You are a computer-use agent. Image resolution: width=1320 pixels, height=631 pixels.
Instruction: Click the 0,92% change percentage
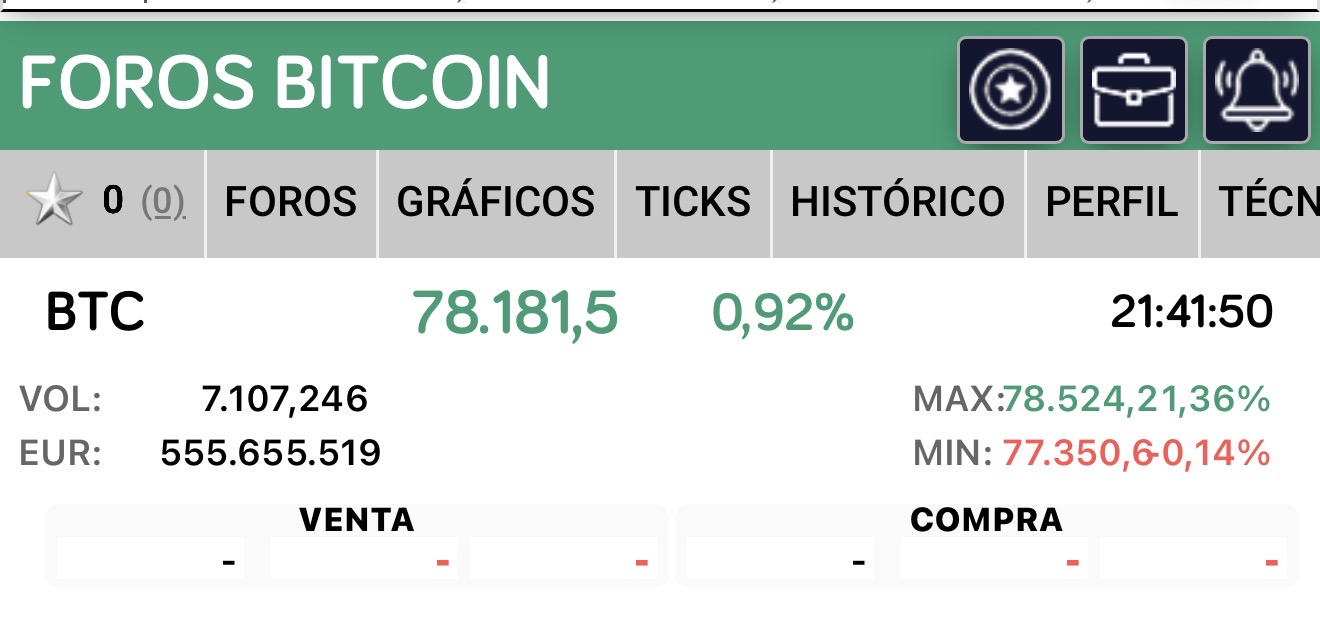pos(783,313)
